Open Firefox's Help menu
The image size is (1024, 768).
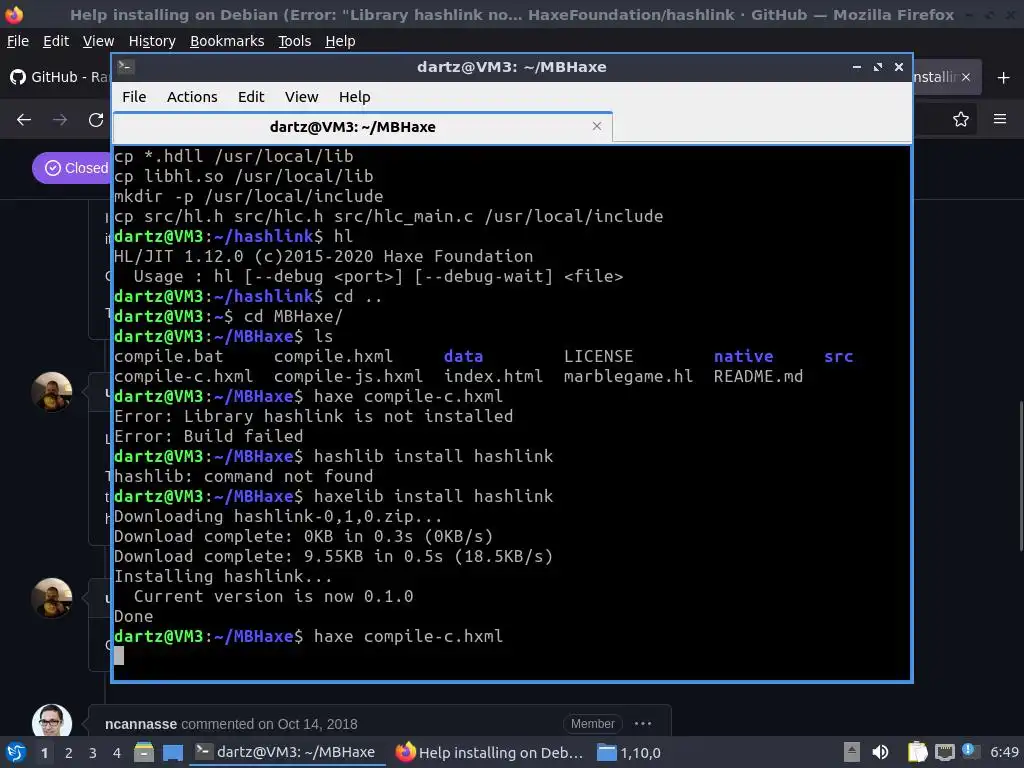point(340,41)
